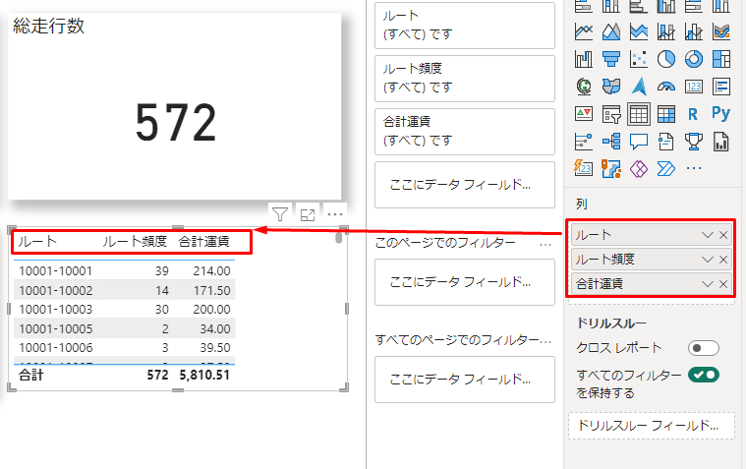746x469 pixels.
Task: Pick the Power Automate visual icon
Action: click(x=666, y=168)
